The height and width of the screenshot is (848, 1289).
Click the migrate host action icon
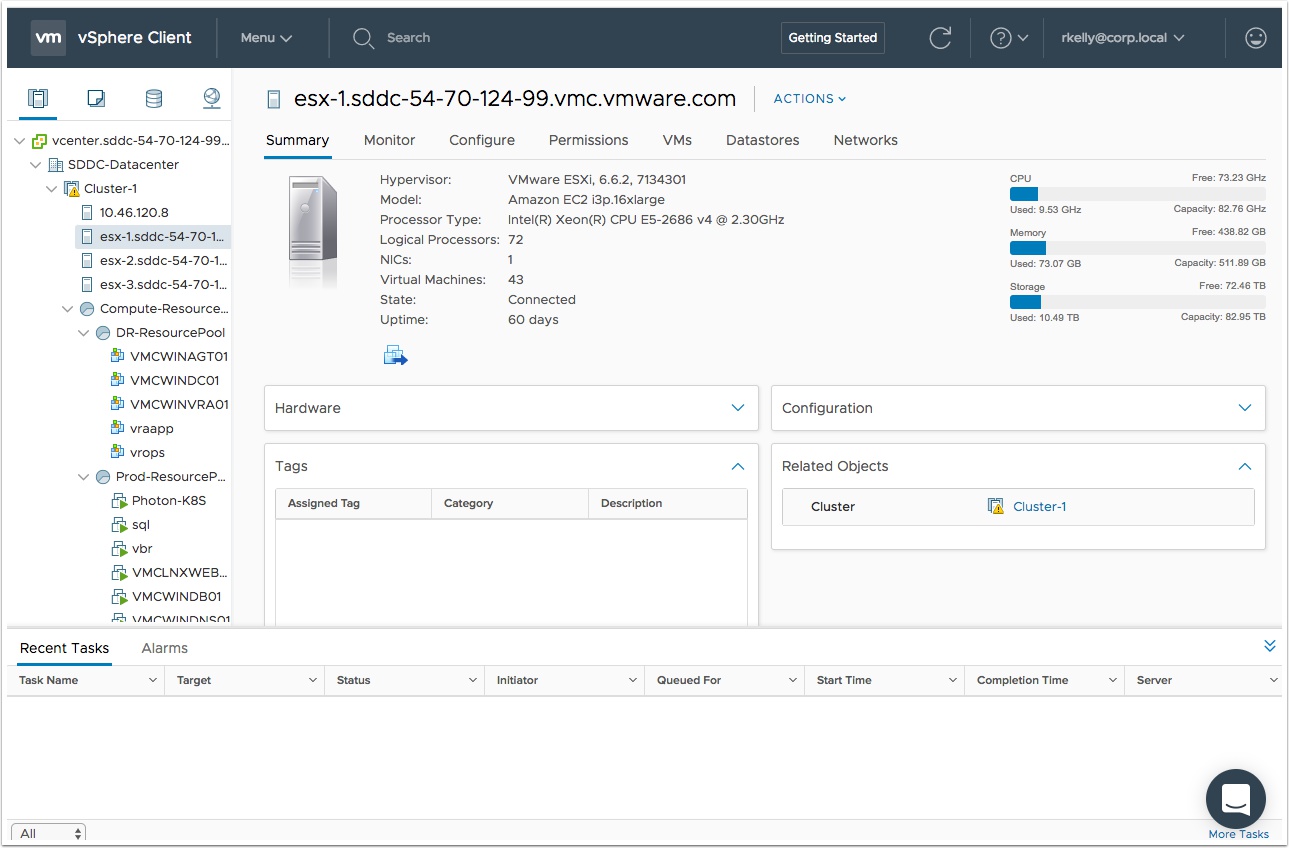tap(395, 355)
